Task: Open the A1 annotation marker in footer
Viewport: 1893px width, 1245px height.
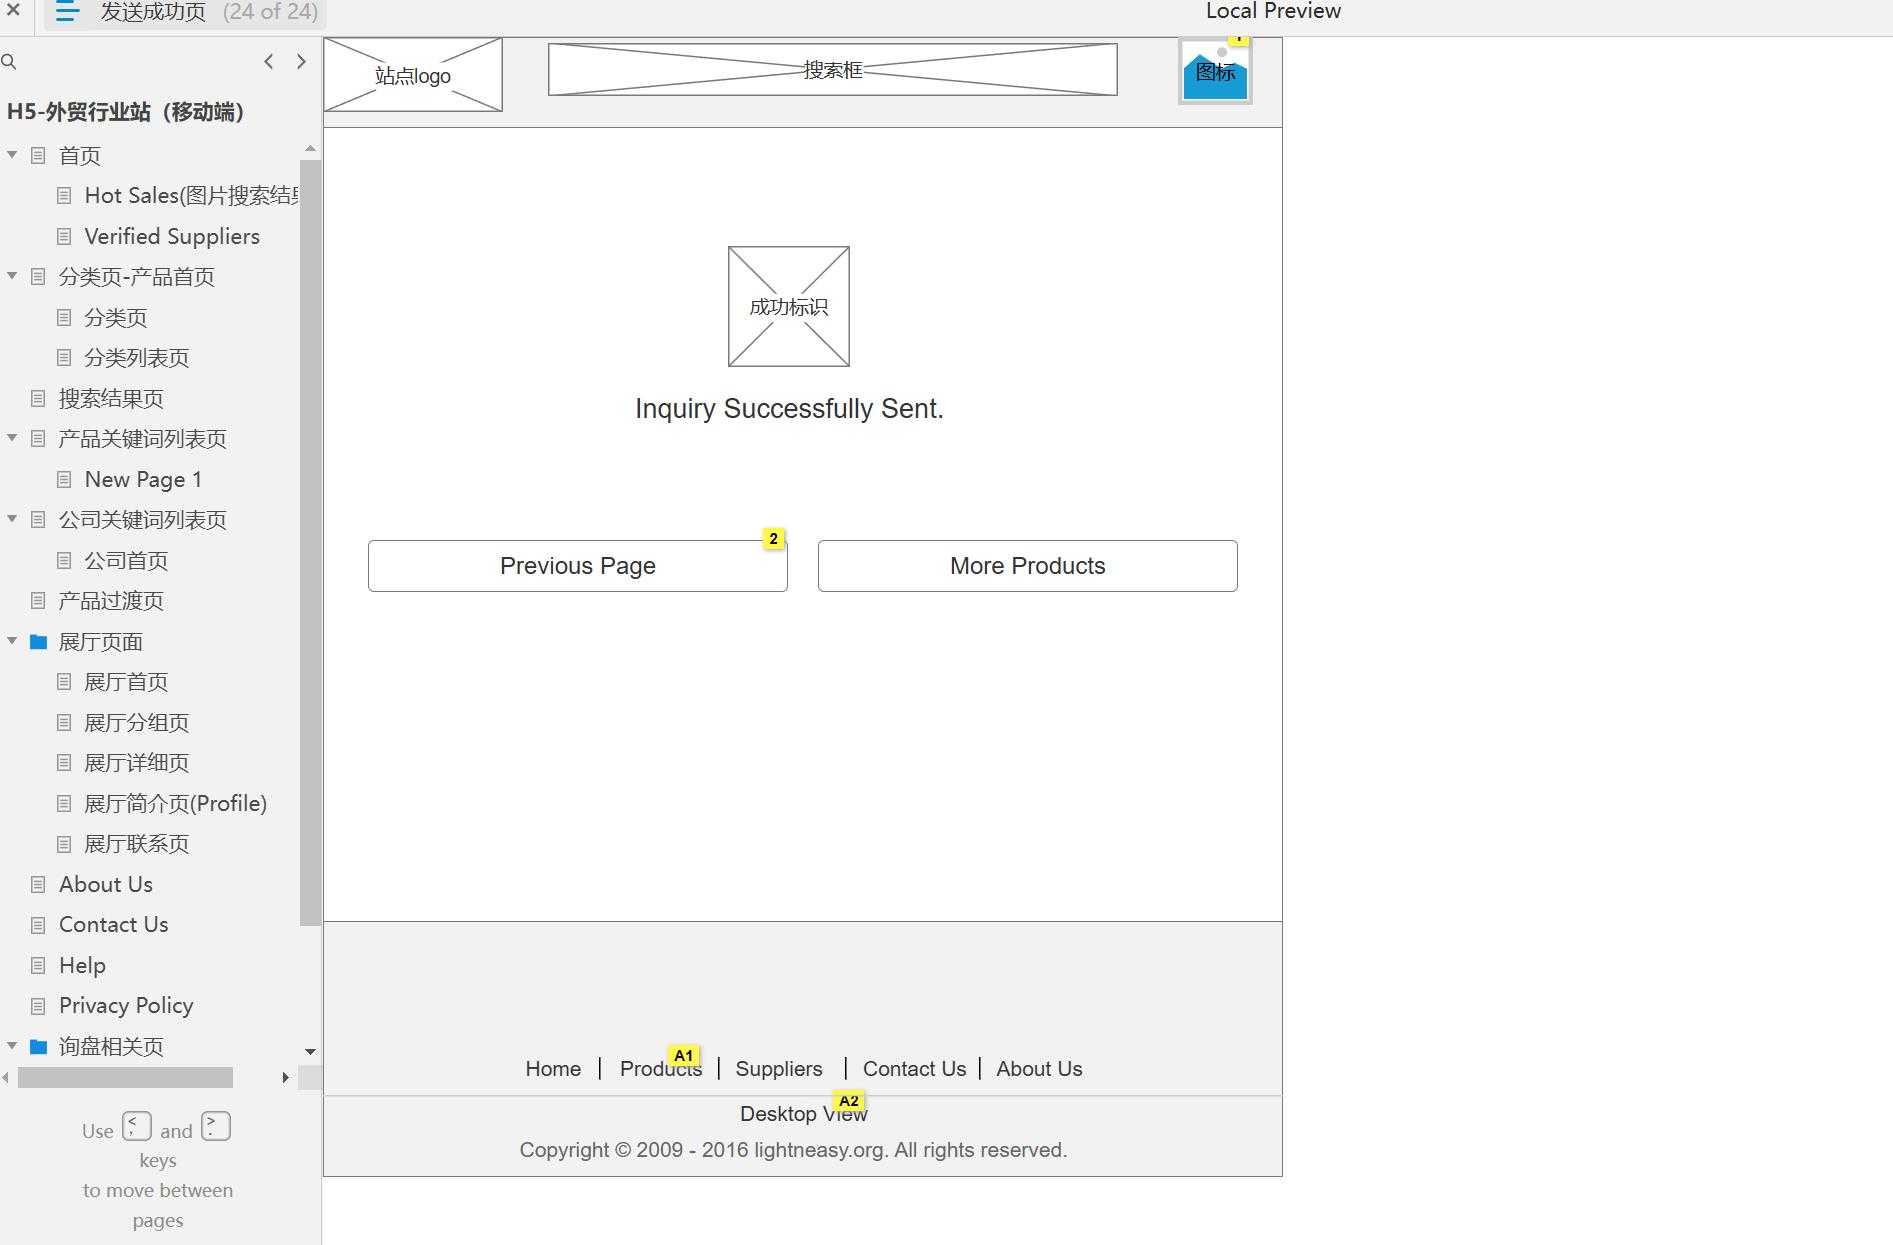Action: pos(683,1056)
